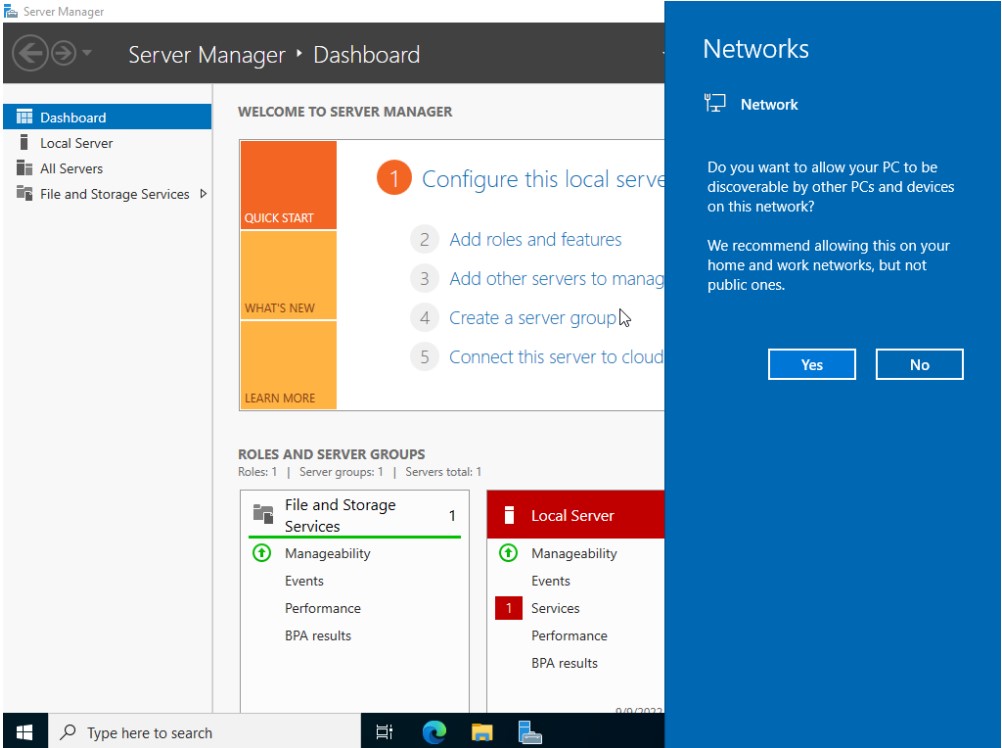Screen dimensions: 1002x748
Task: Click No in the Networks prompt
Action: [918, 364]
